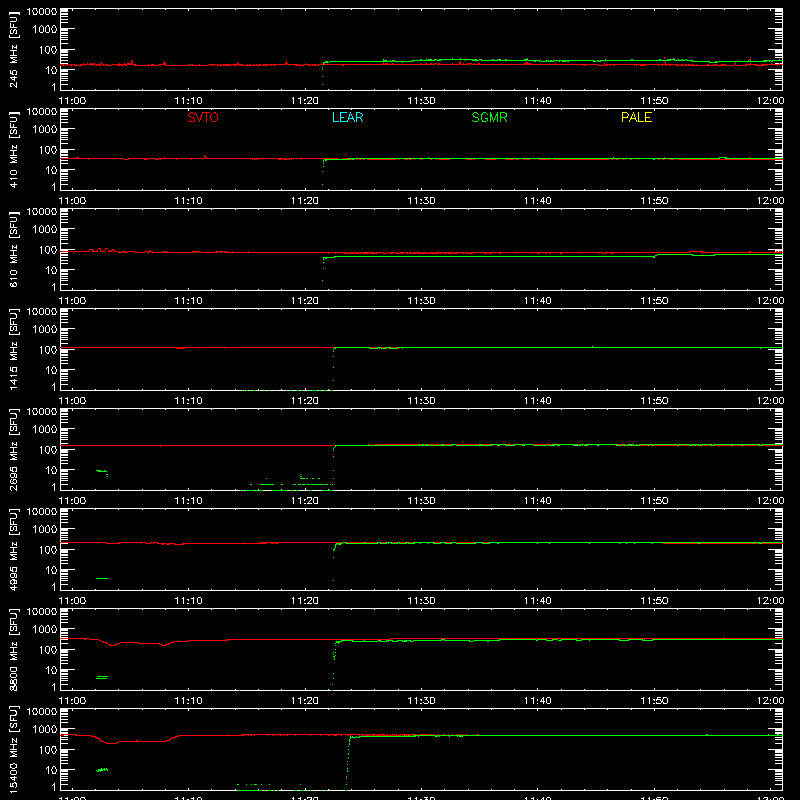Click the 11:40 time label under 610 MHz plot
Image resolution: width=800 pixels, height=800 pixels.
point(537,301)
